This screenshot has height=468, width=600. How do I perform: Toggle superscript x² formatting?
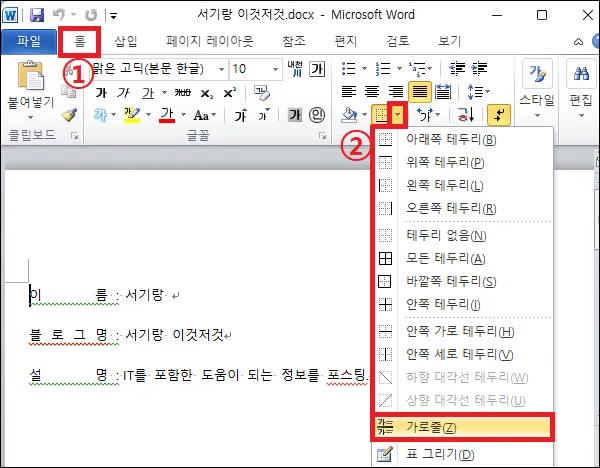tap(230, 93)
